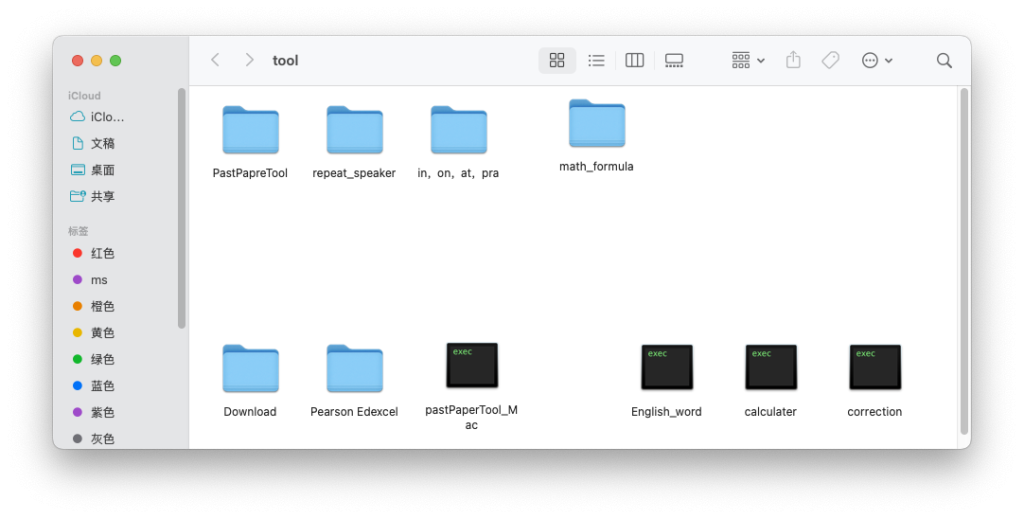The height and width of the screenshot is (519, 1024).
Task: Switch to list view
Action: pyautogui.click(x=596, y=60)
